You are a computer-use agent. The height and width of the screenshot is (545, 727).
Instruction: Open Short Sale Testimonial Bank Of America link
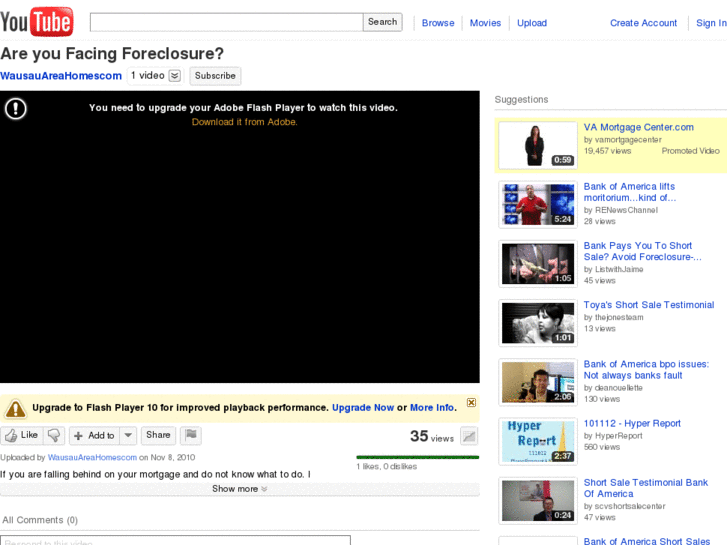click(x=646, y=488)
